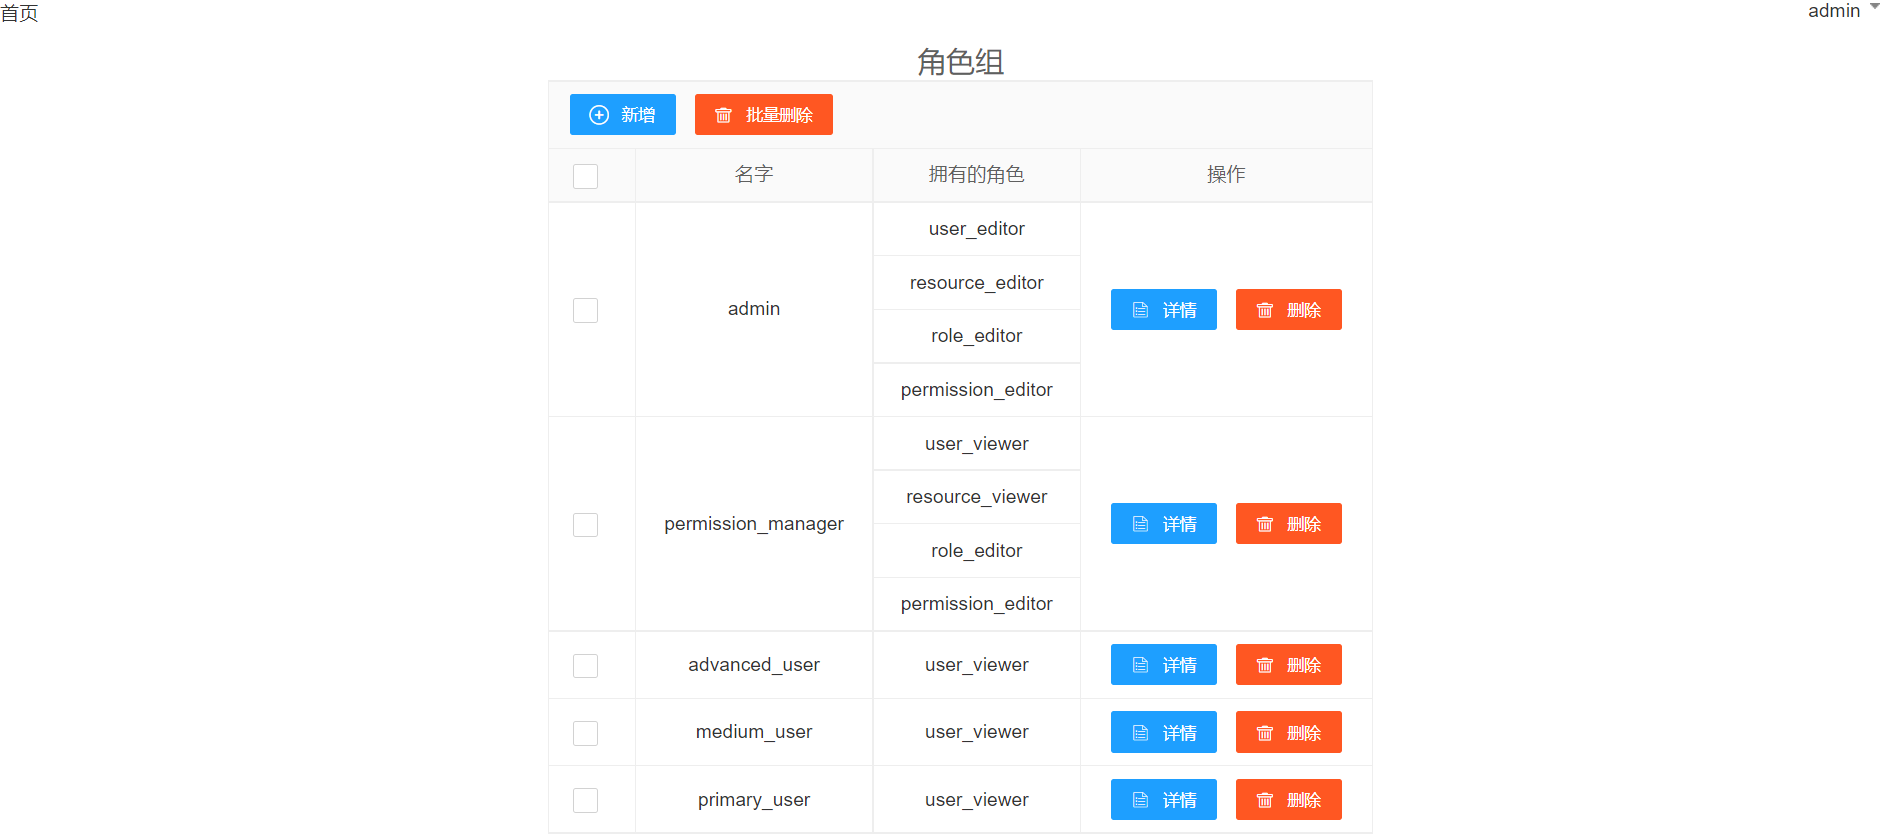Screen dimensions: 1892x839
Task: Open 详情 label for medium_user group
Action: [x=1180, y=733]
